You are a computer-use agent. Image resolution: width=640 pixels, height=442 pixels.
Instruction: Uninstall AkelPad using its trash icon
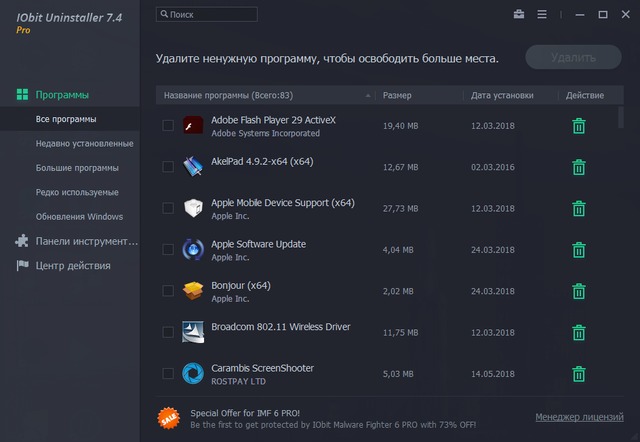pyautogui.click(x=578, y=167)
